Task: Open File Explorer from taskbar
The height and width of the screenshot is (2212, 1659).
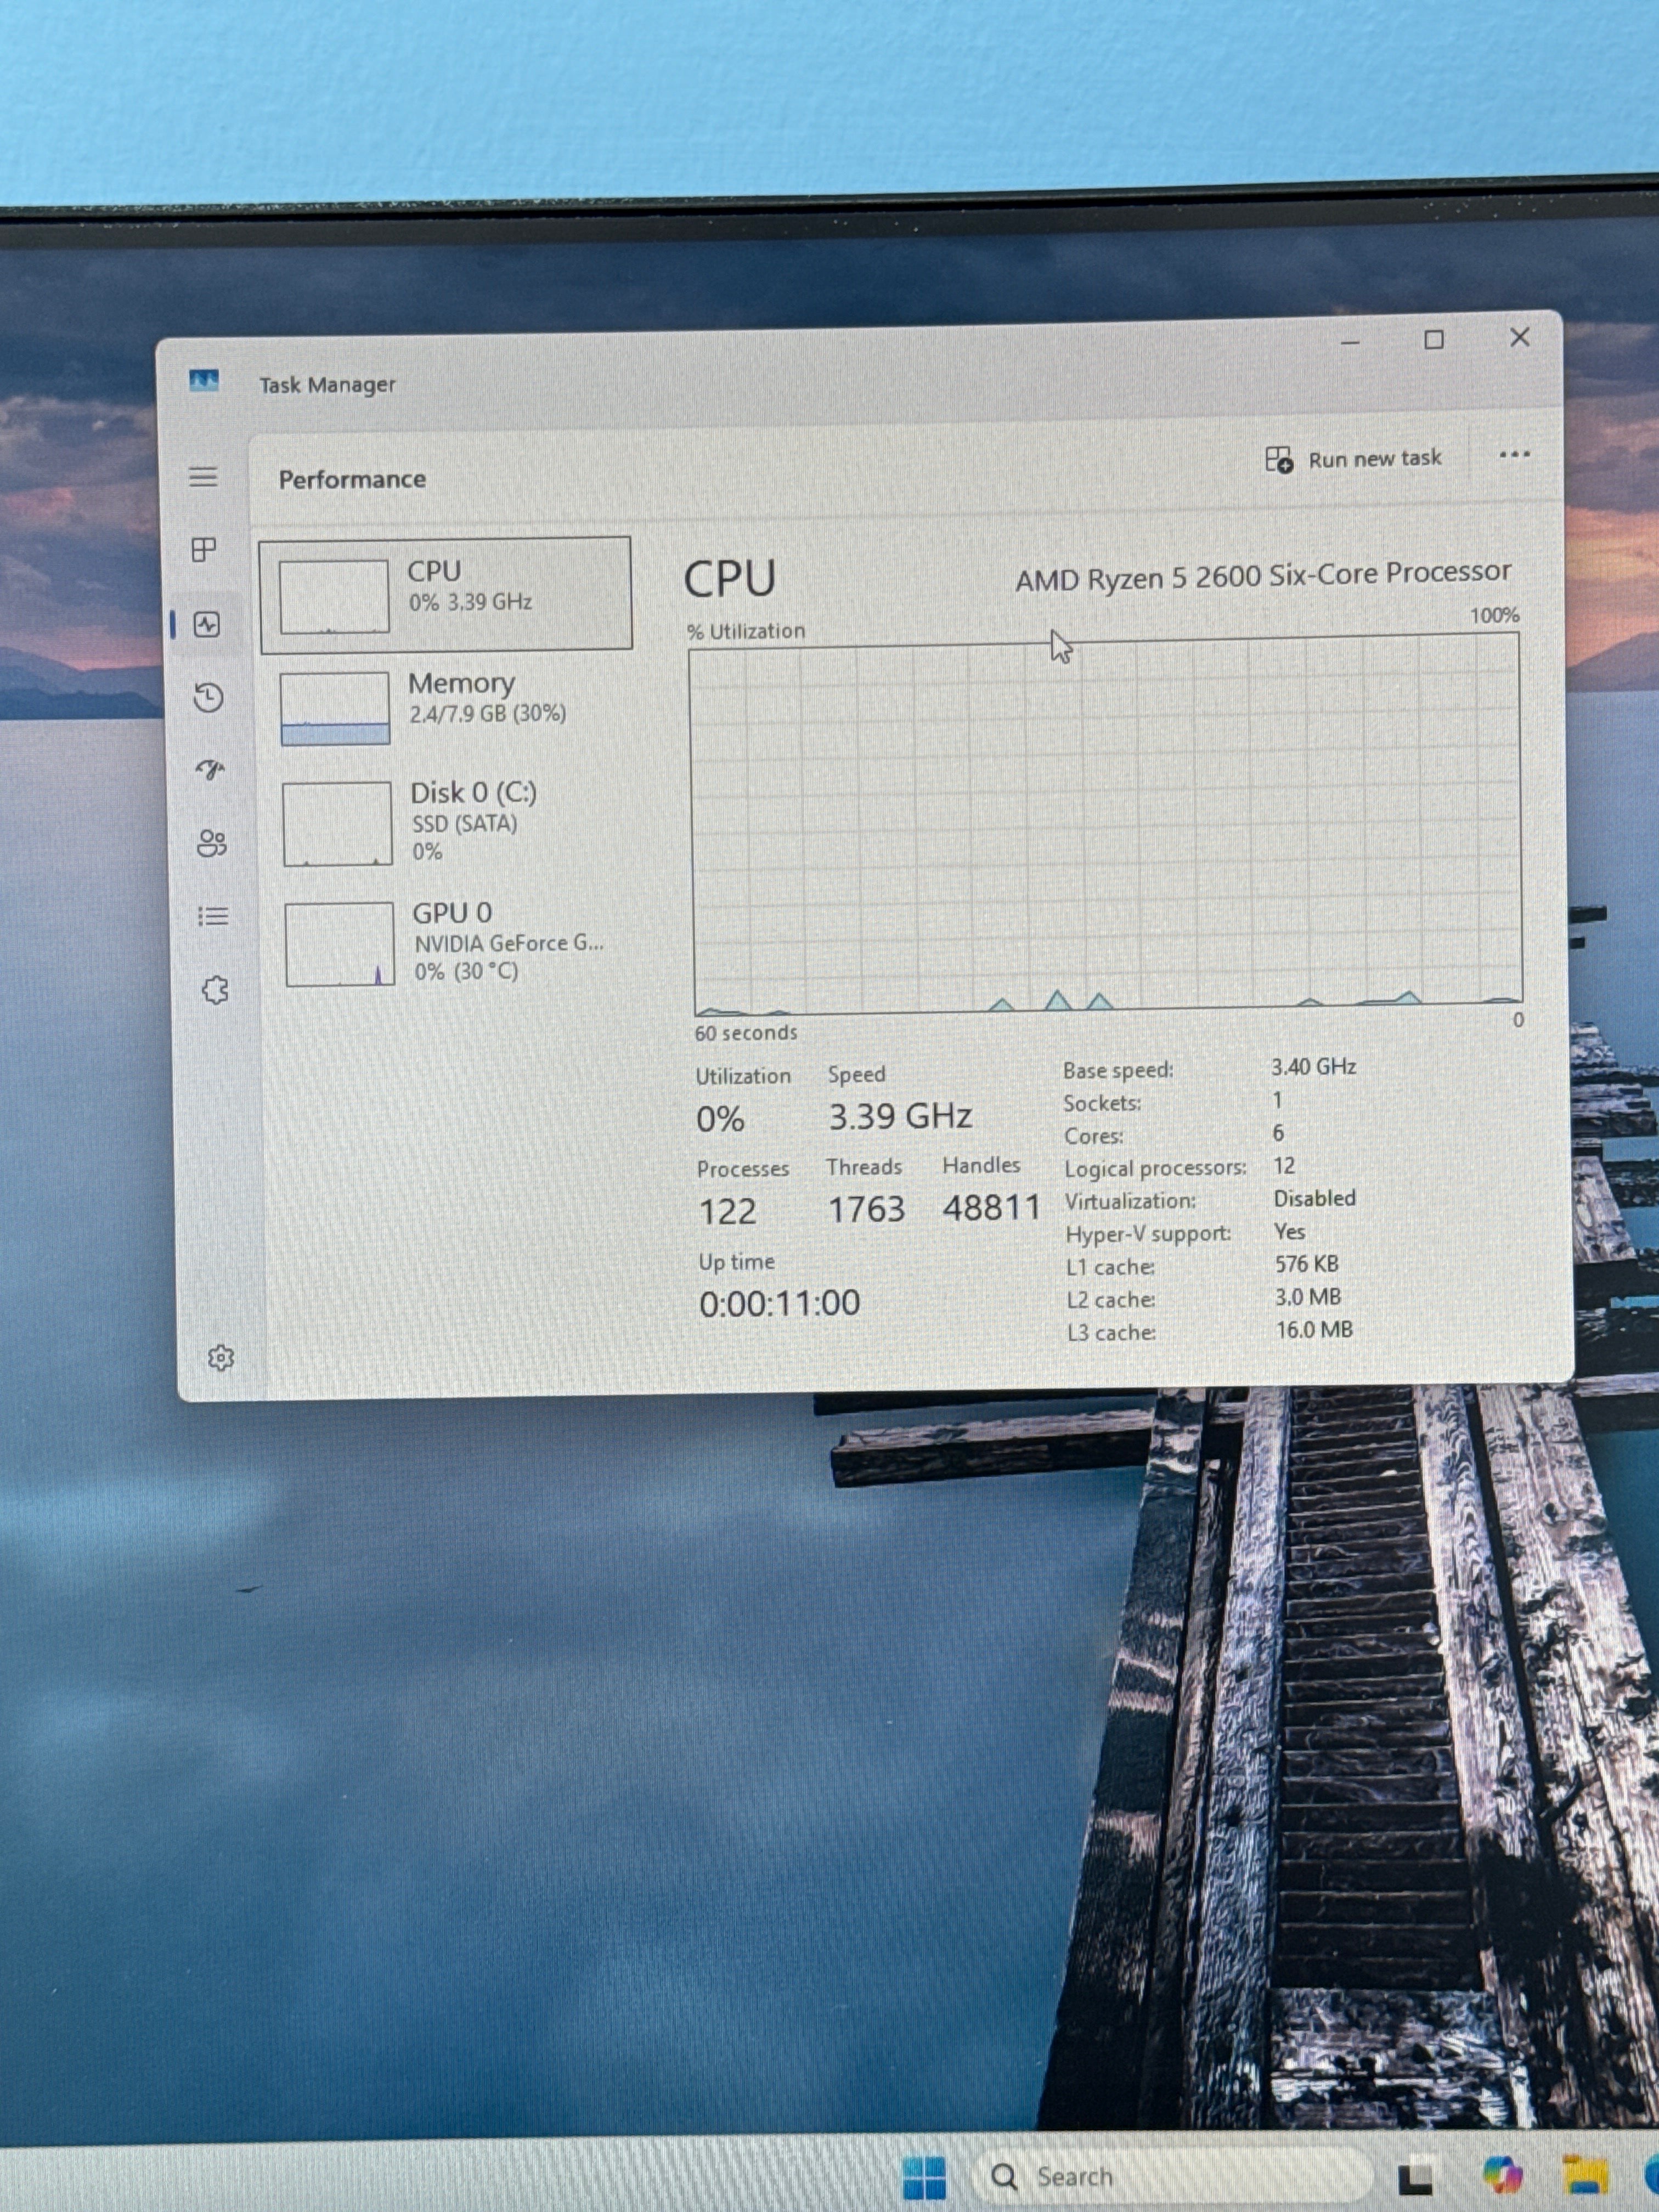Action: [x=1585, y=2175]
